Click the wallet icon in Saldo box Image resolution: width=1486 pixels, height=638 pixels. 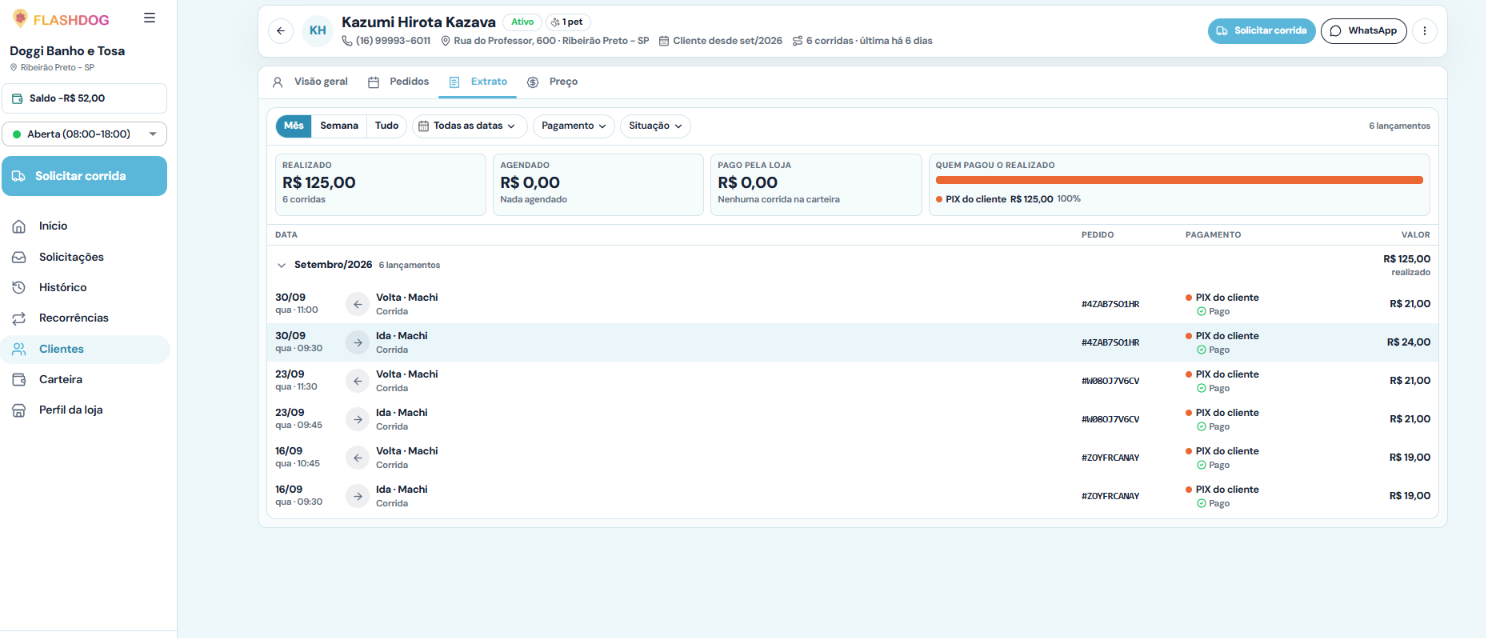[18, 98]
